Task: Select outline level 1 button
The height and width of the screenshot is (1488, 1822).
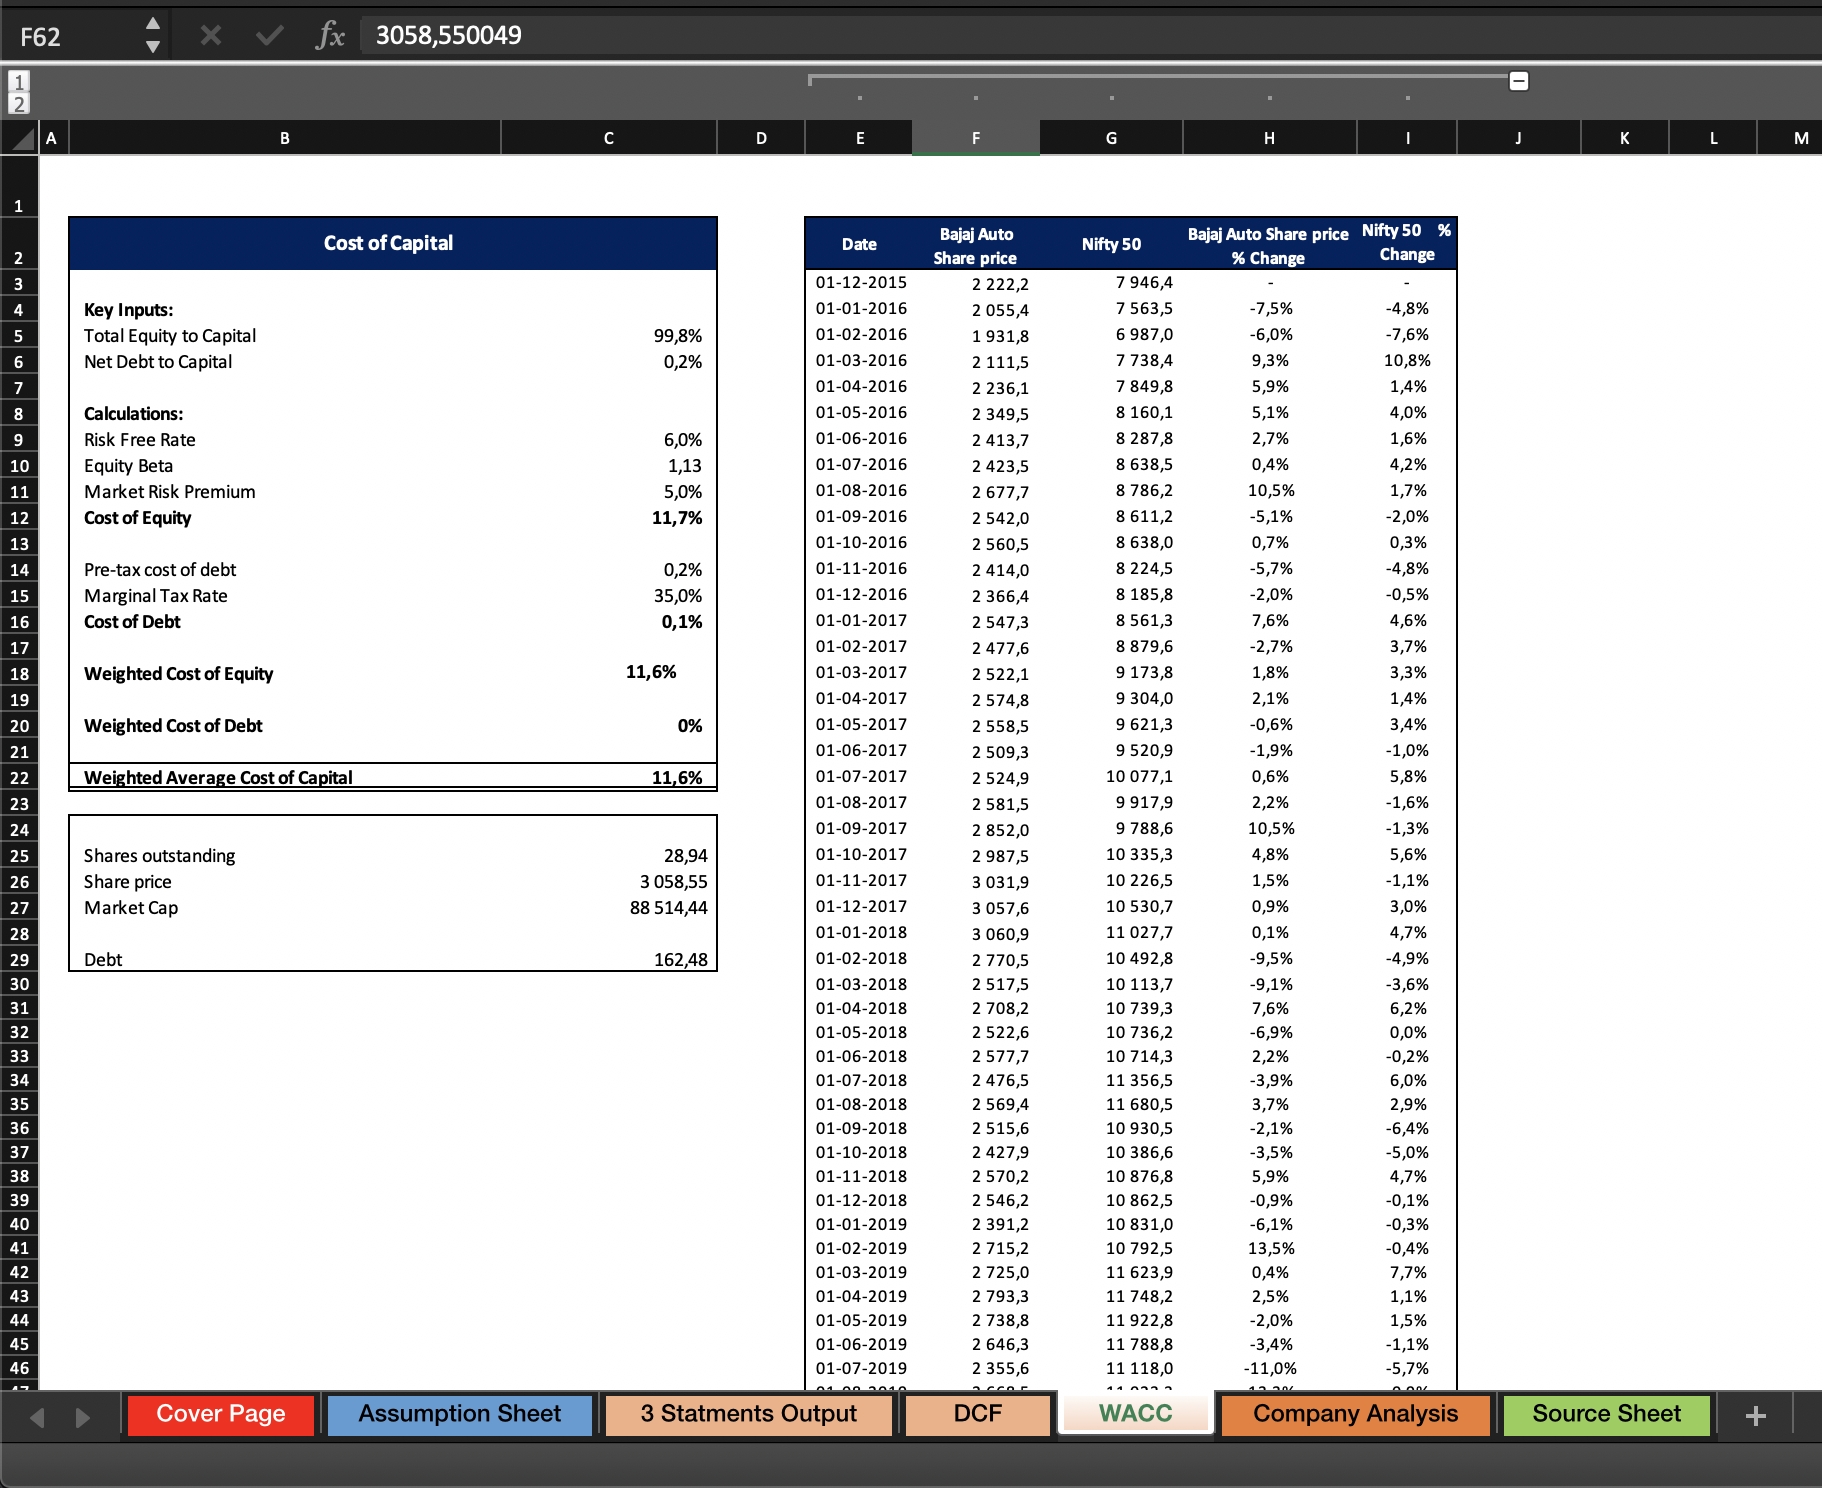Action: pos(19,81)
